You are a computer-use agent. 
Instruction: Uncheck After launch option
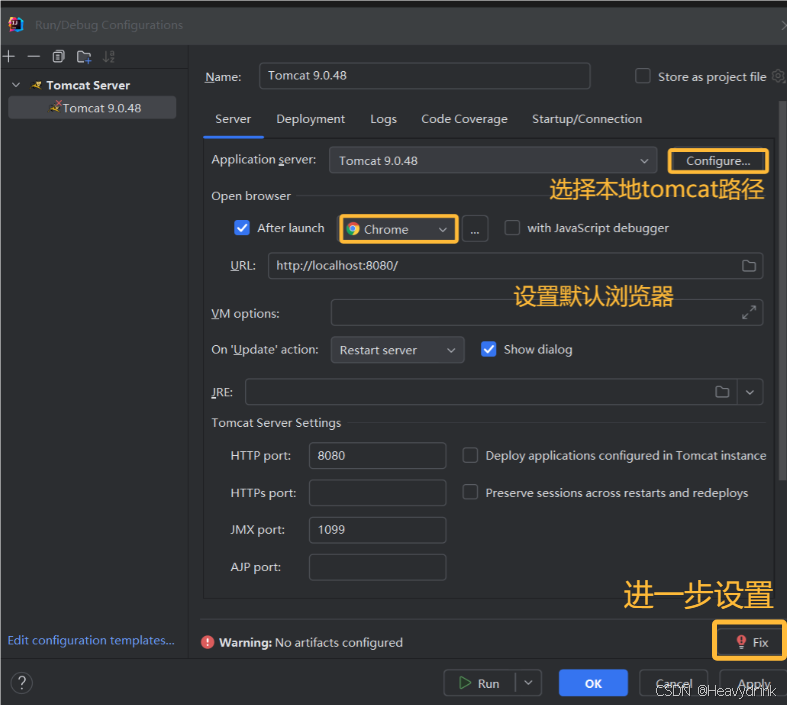[242, 228]
